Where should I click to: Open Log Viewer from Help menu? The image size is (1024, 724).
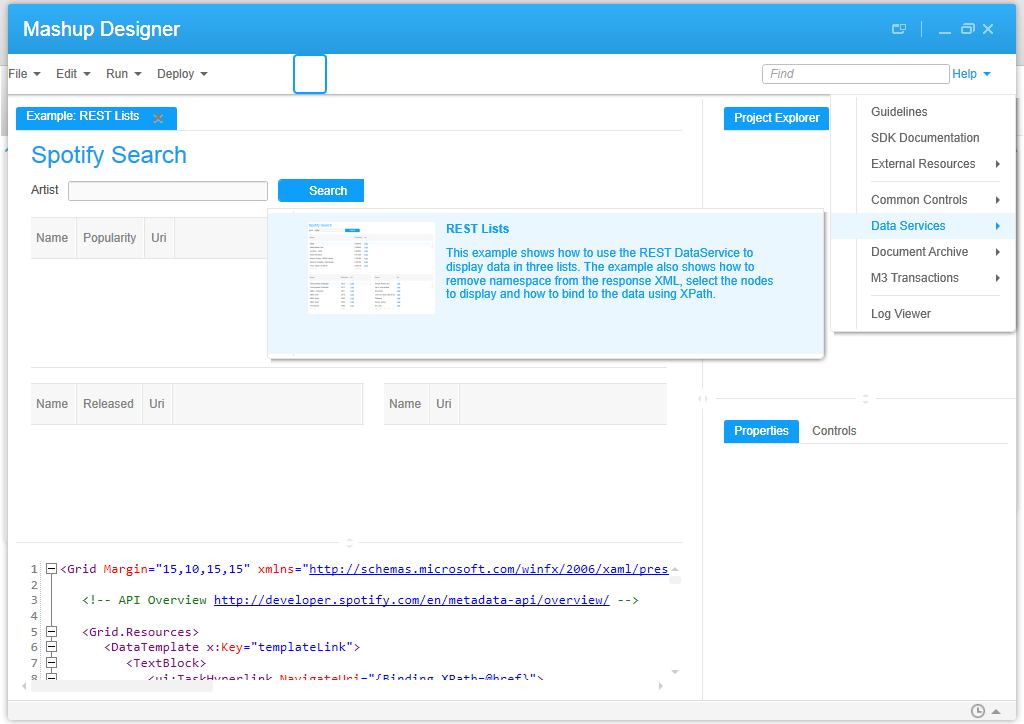coord(900,314)
